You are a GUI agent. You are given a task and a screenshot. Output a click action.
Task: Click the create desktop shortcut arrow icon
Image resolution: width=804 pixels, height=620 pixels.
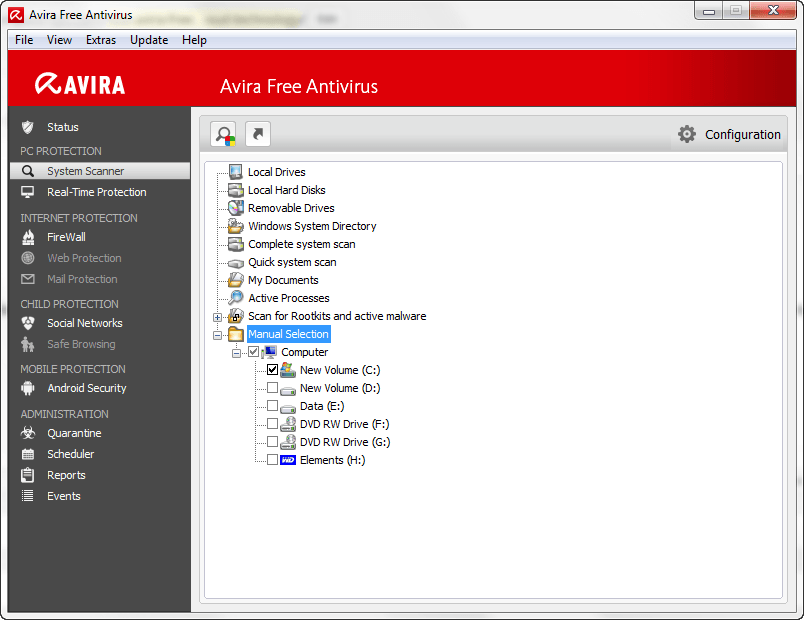[x=258, y=134]
